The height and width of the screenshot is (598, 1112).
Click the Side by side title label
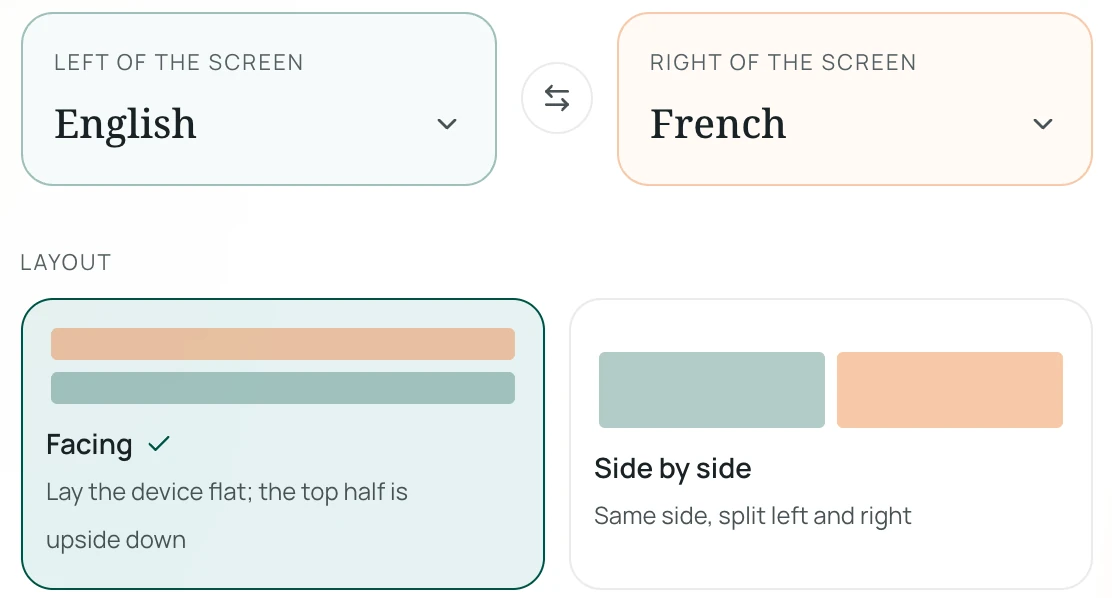[672, 469]
